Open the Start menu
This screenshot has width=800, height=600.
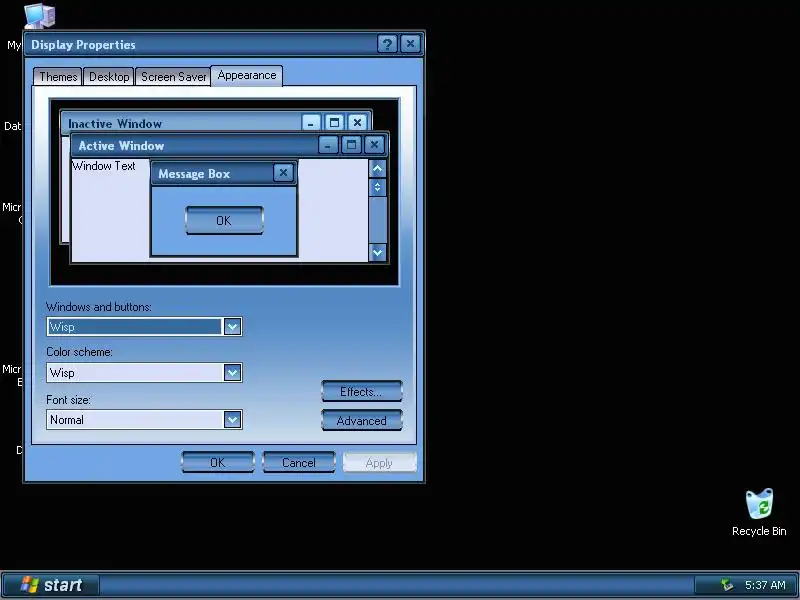click(51, 585)
